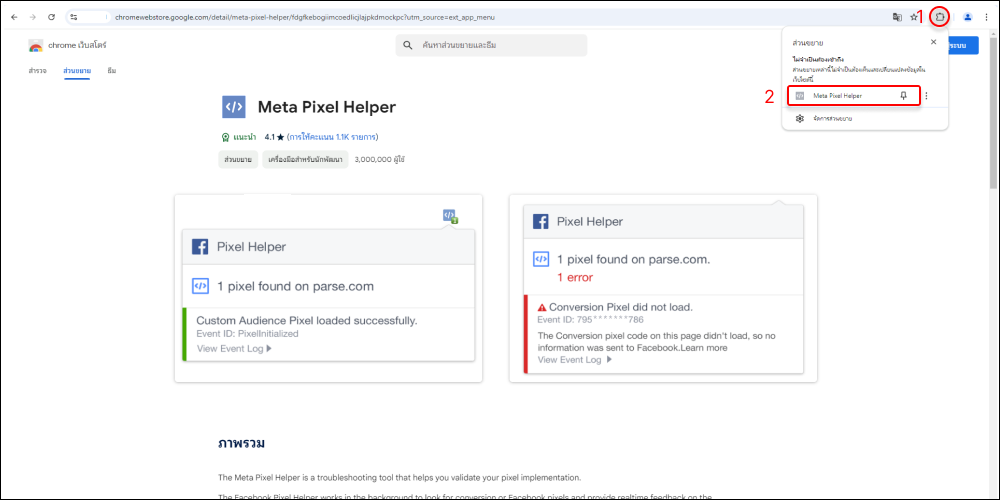This screenshot has height=500, width=1000.
Task: Open the browser profile avatar
Action: 967,17
